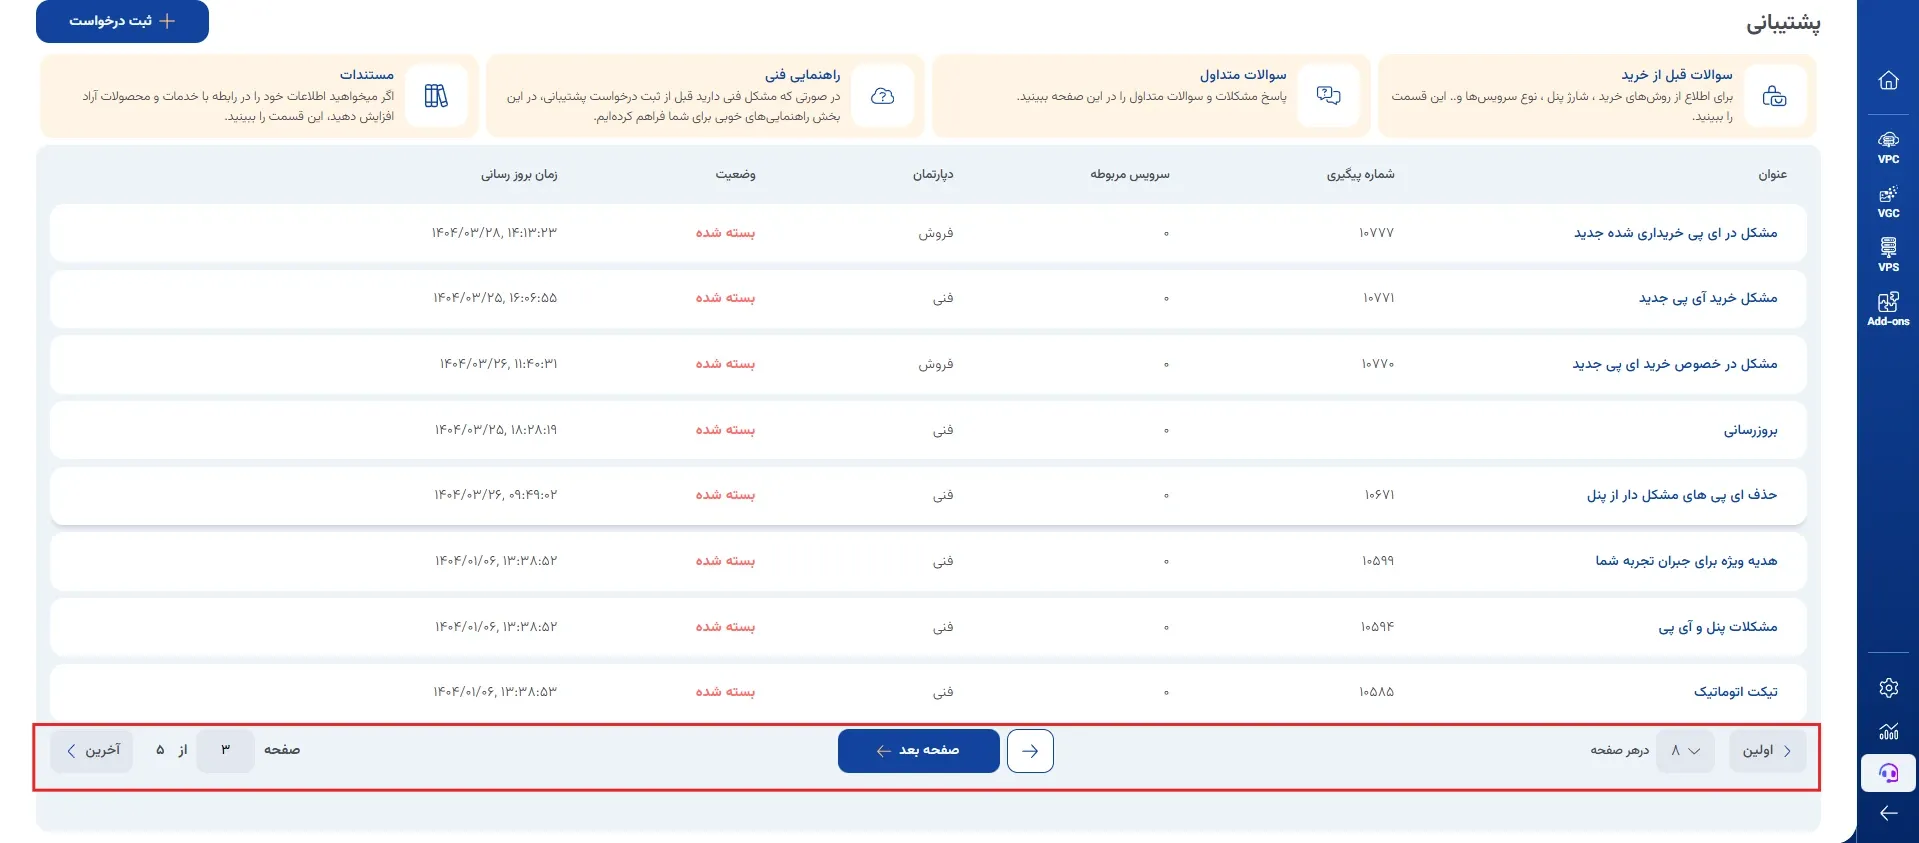Collapse the sidebar with the arrow icon

1888,813
